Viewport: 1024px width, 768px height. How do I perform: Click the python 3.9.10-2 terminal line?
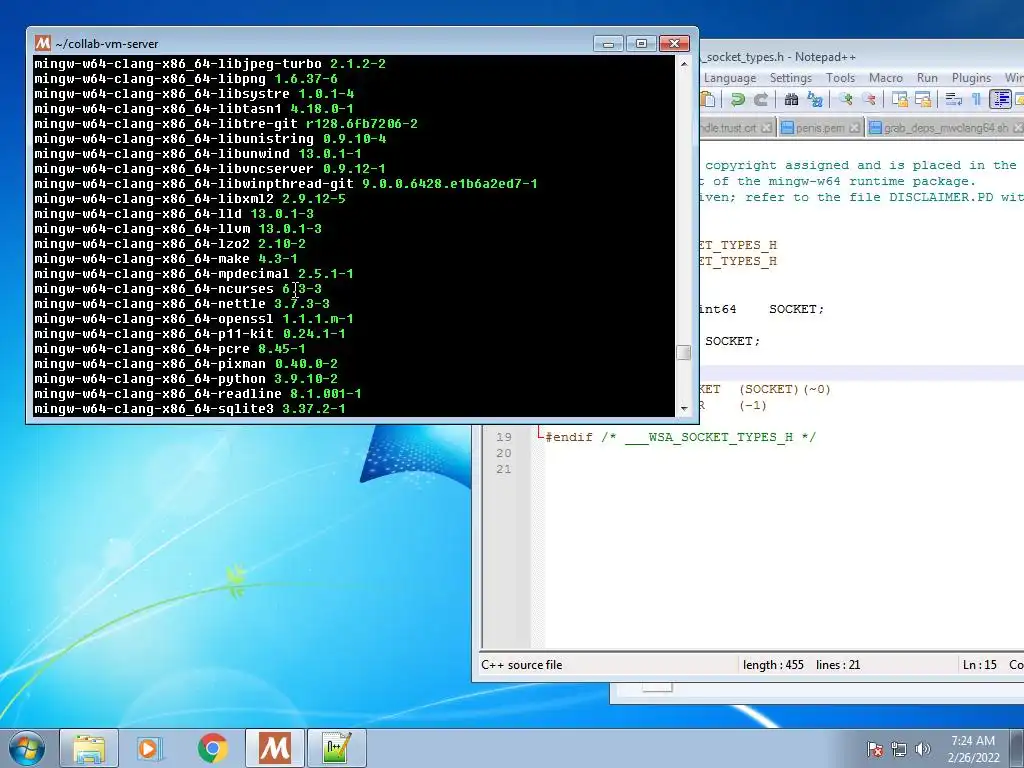pos(186,379)
